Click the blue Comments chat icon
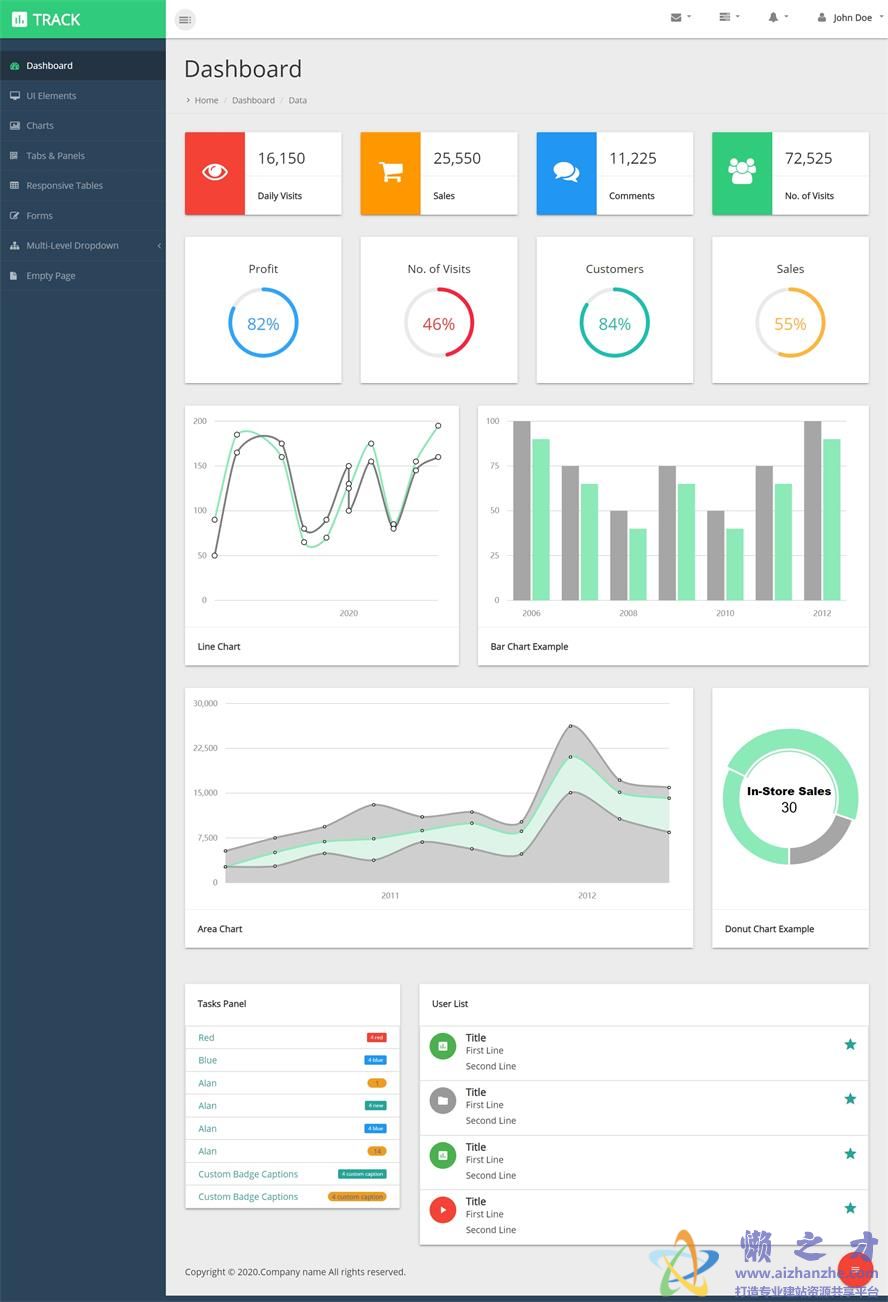This screenshot has height=1302, width=888. click(x=566, y=173)
